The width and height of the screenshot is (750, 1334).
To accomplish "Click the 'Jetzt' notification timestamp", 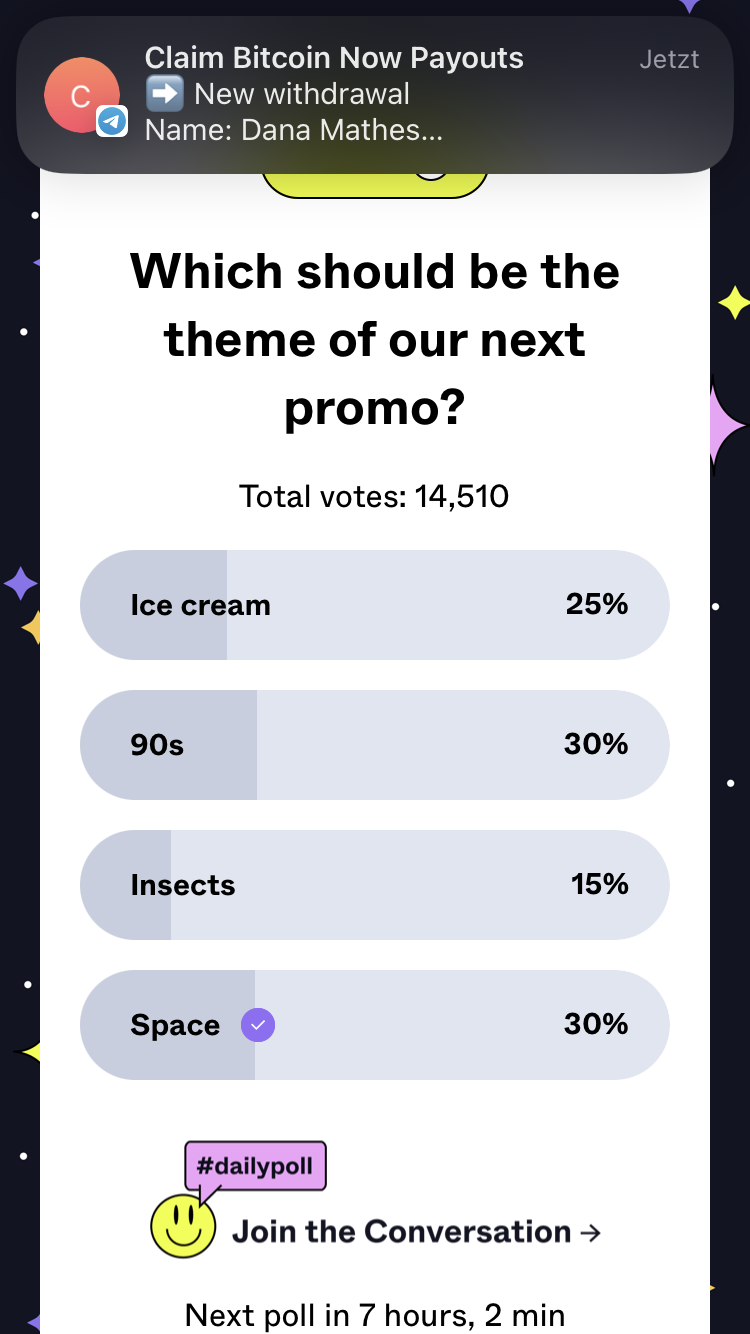I will coord(669,60).
